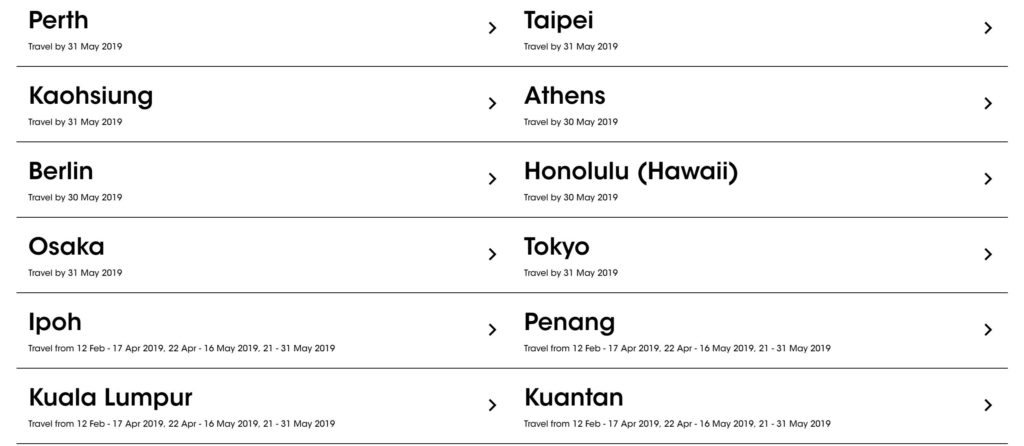Click the Penang travel period text
The width and height of the screenshot is (1024, 446).
[677, 348]
